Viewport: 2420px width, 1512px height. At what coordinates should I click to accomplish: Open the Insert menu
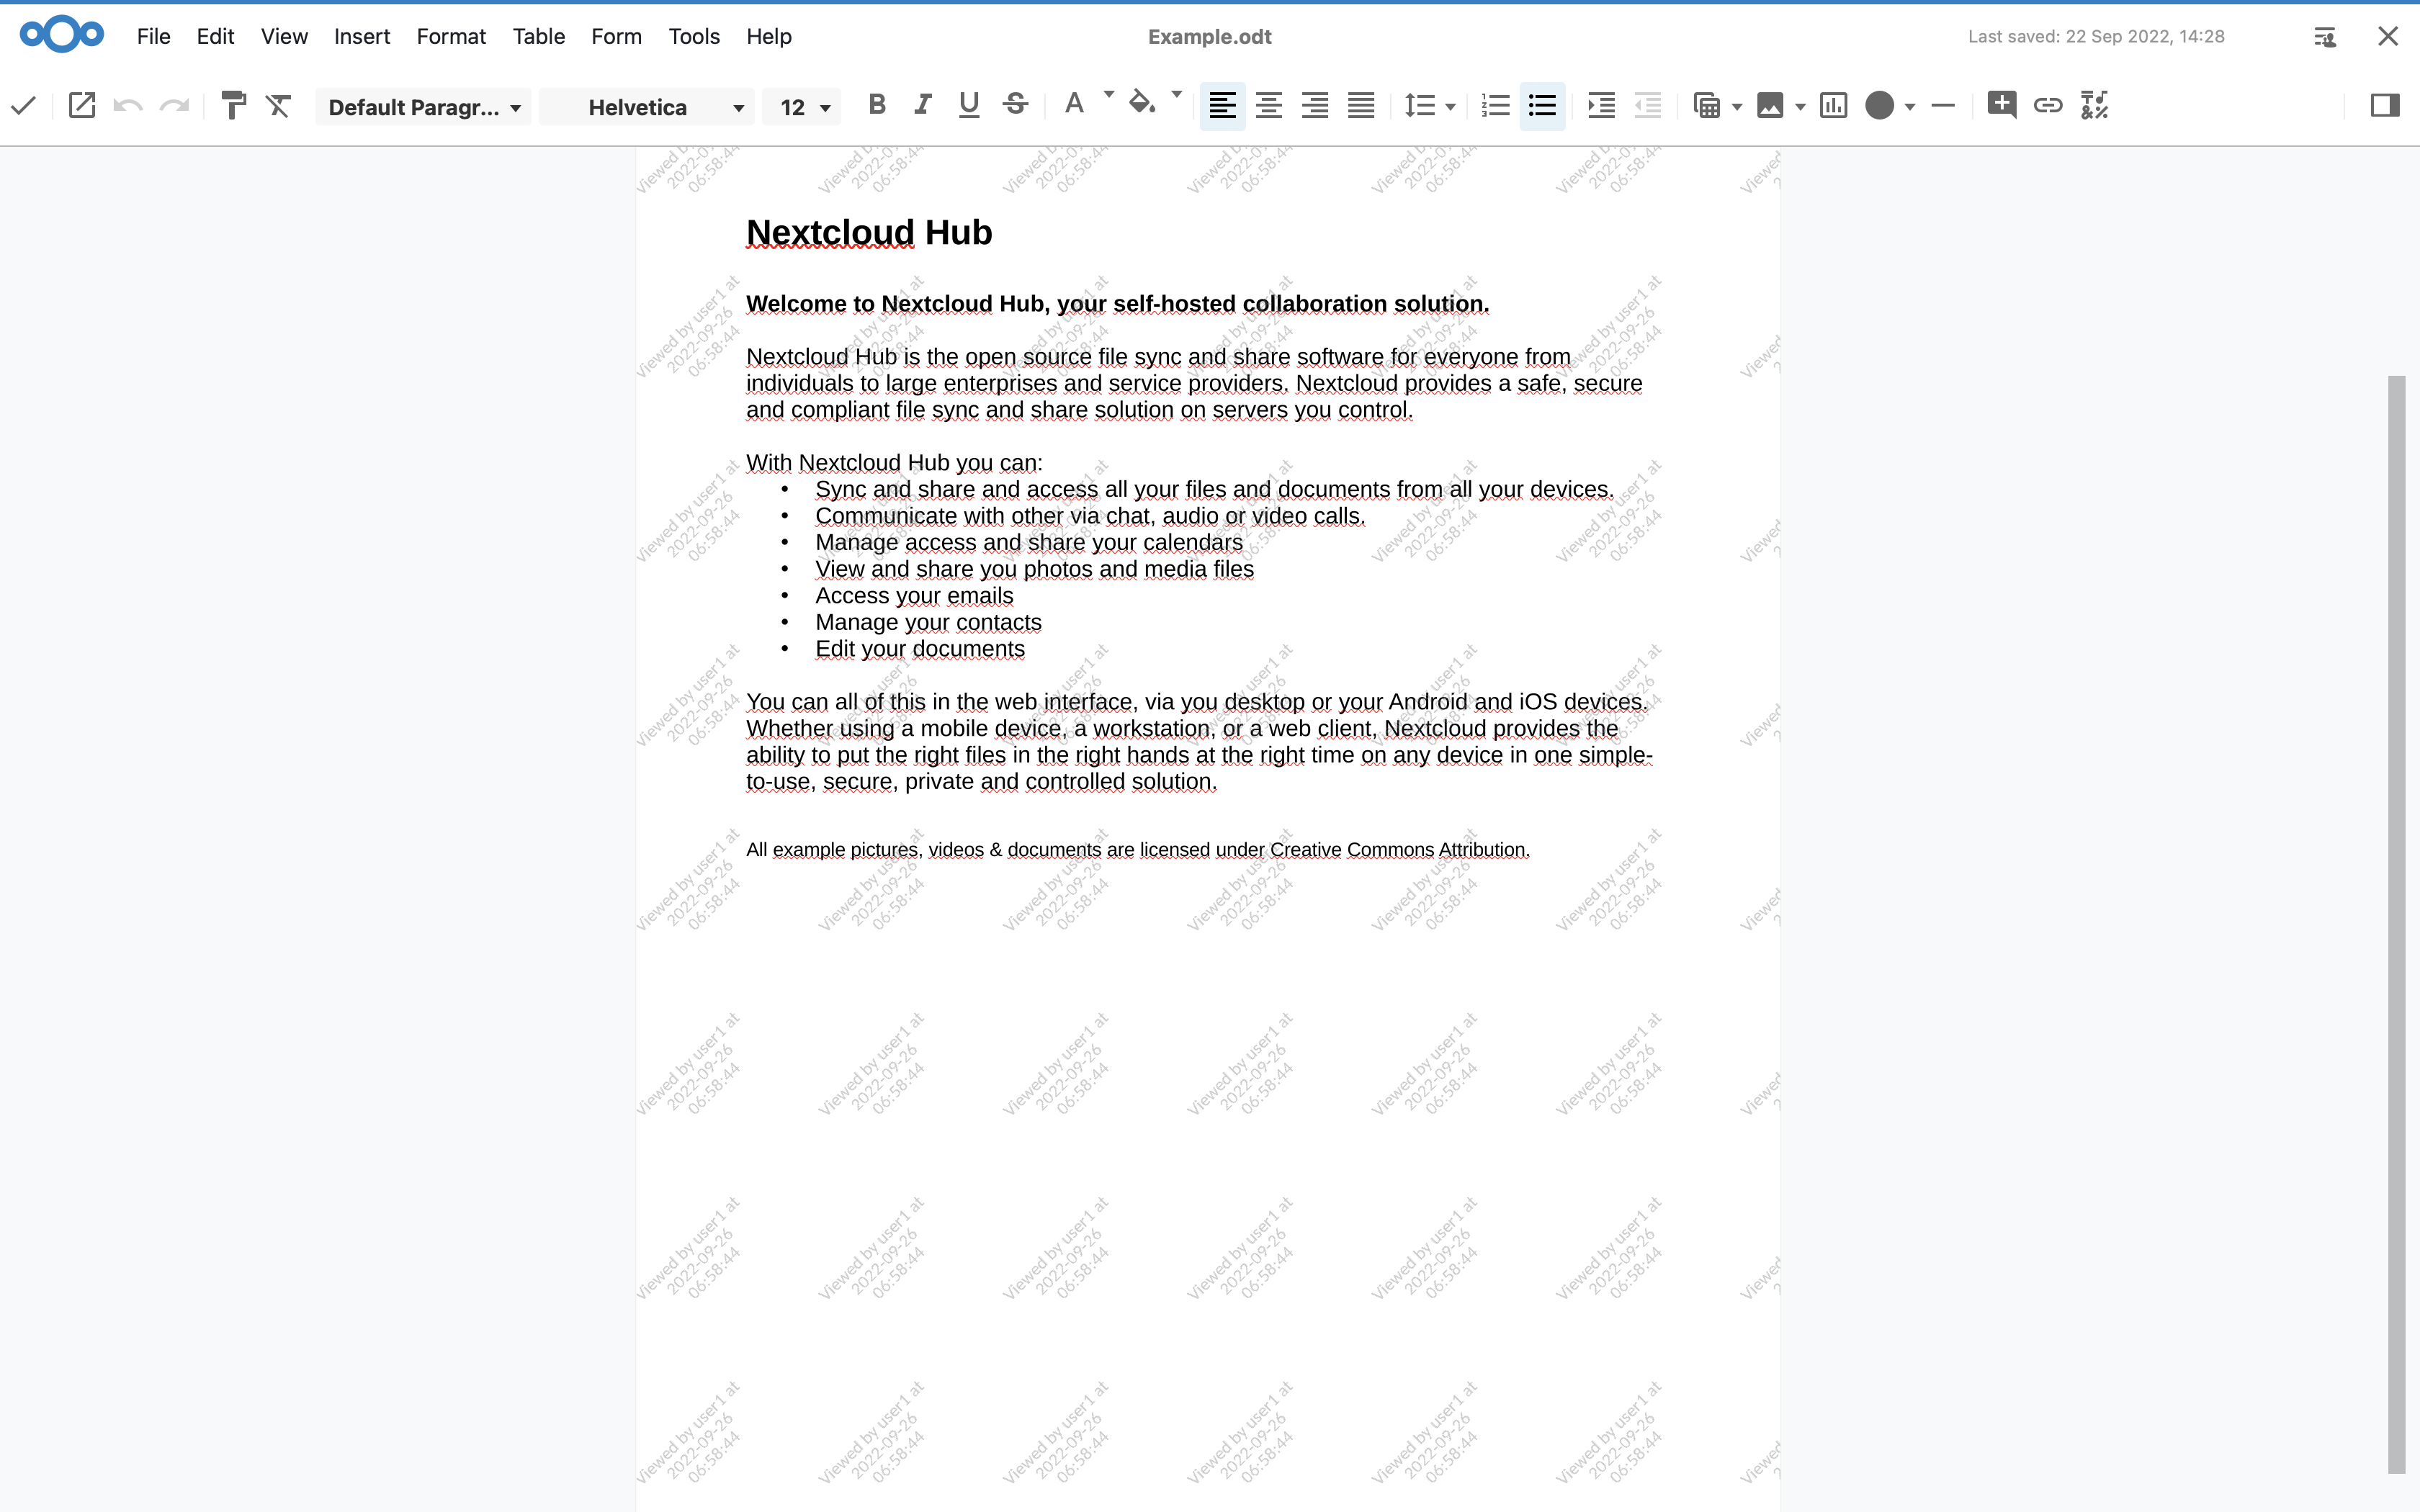[361, 36]
